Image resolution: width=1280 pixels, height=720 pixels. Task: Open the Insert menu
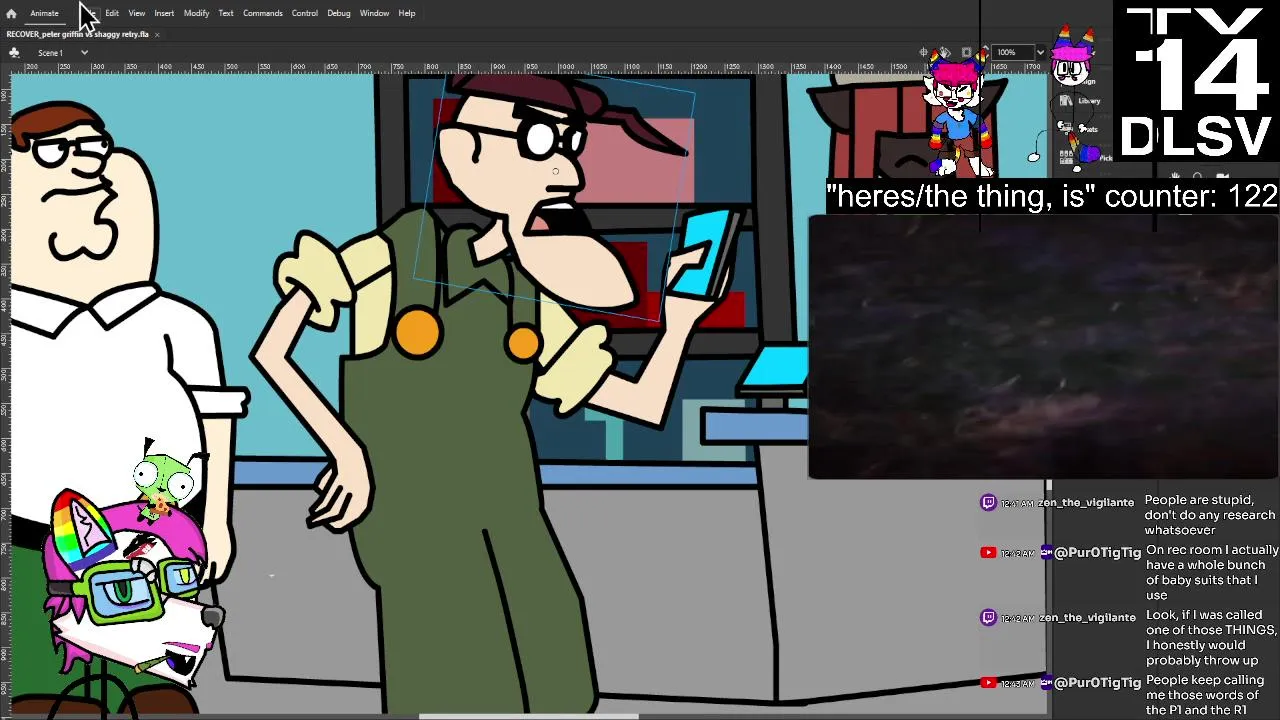pos(164,13)
